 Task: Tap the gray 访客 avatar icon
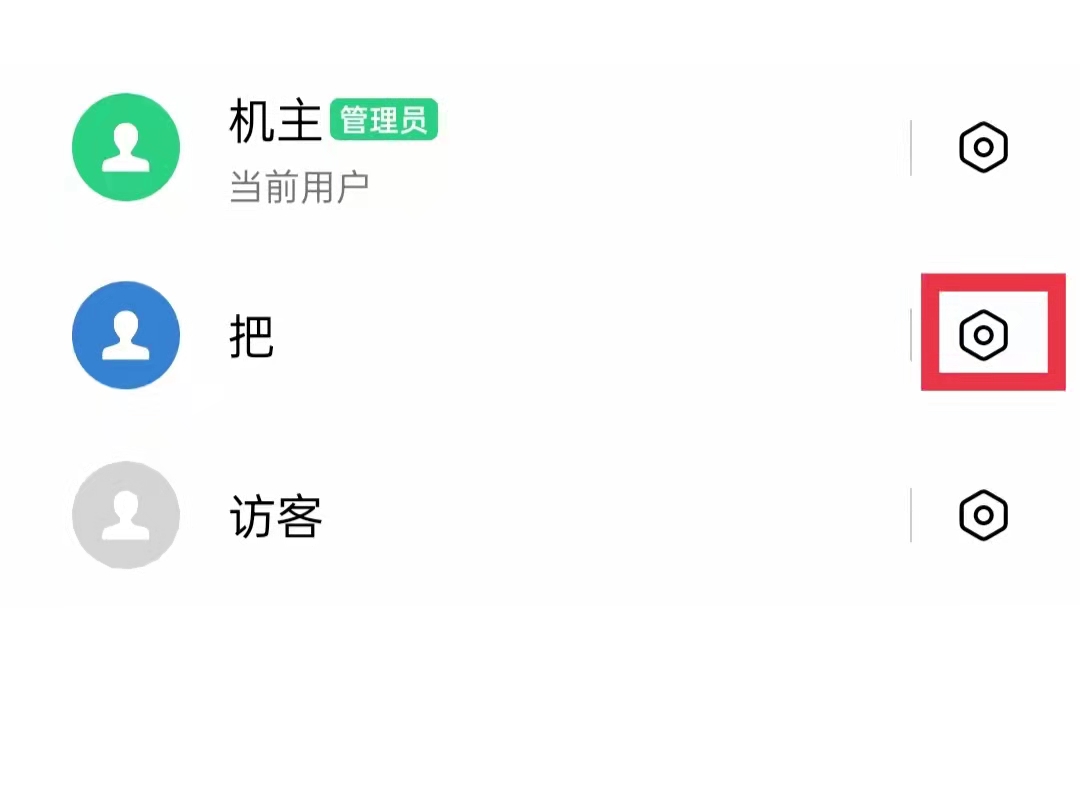(x=126, y=515)
